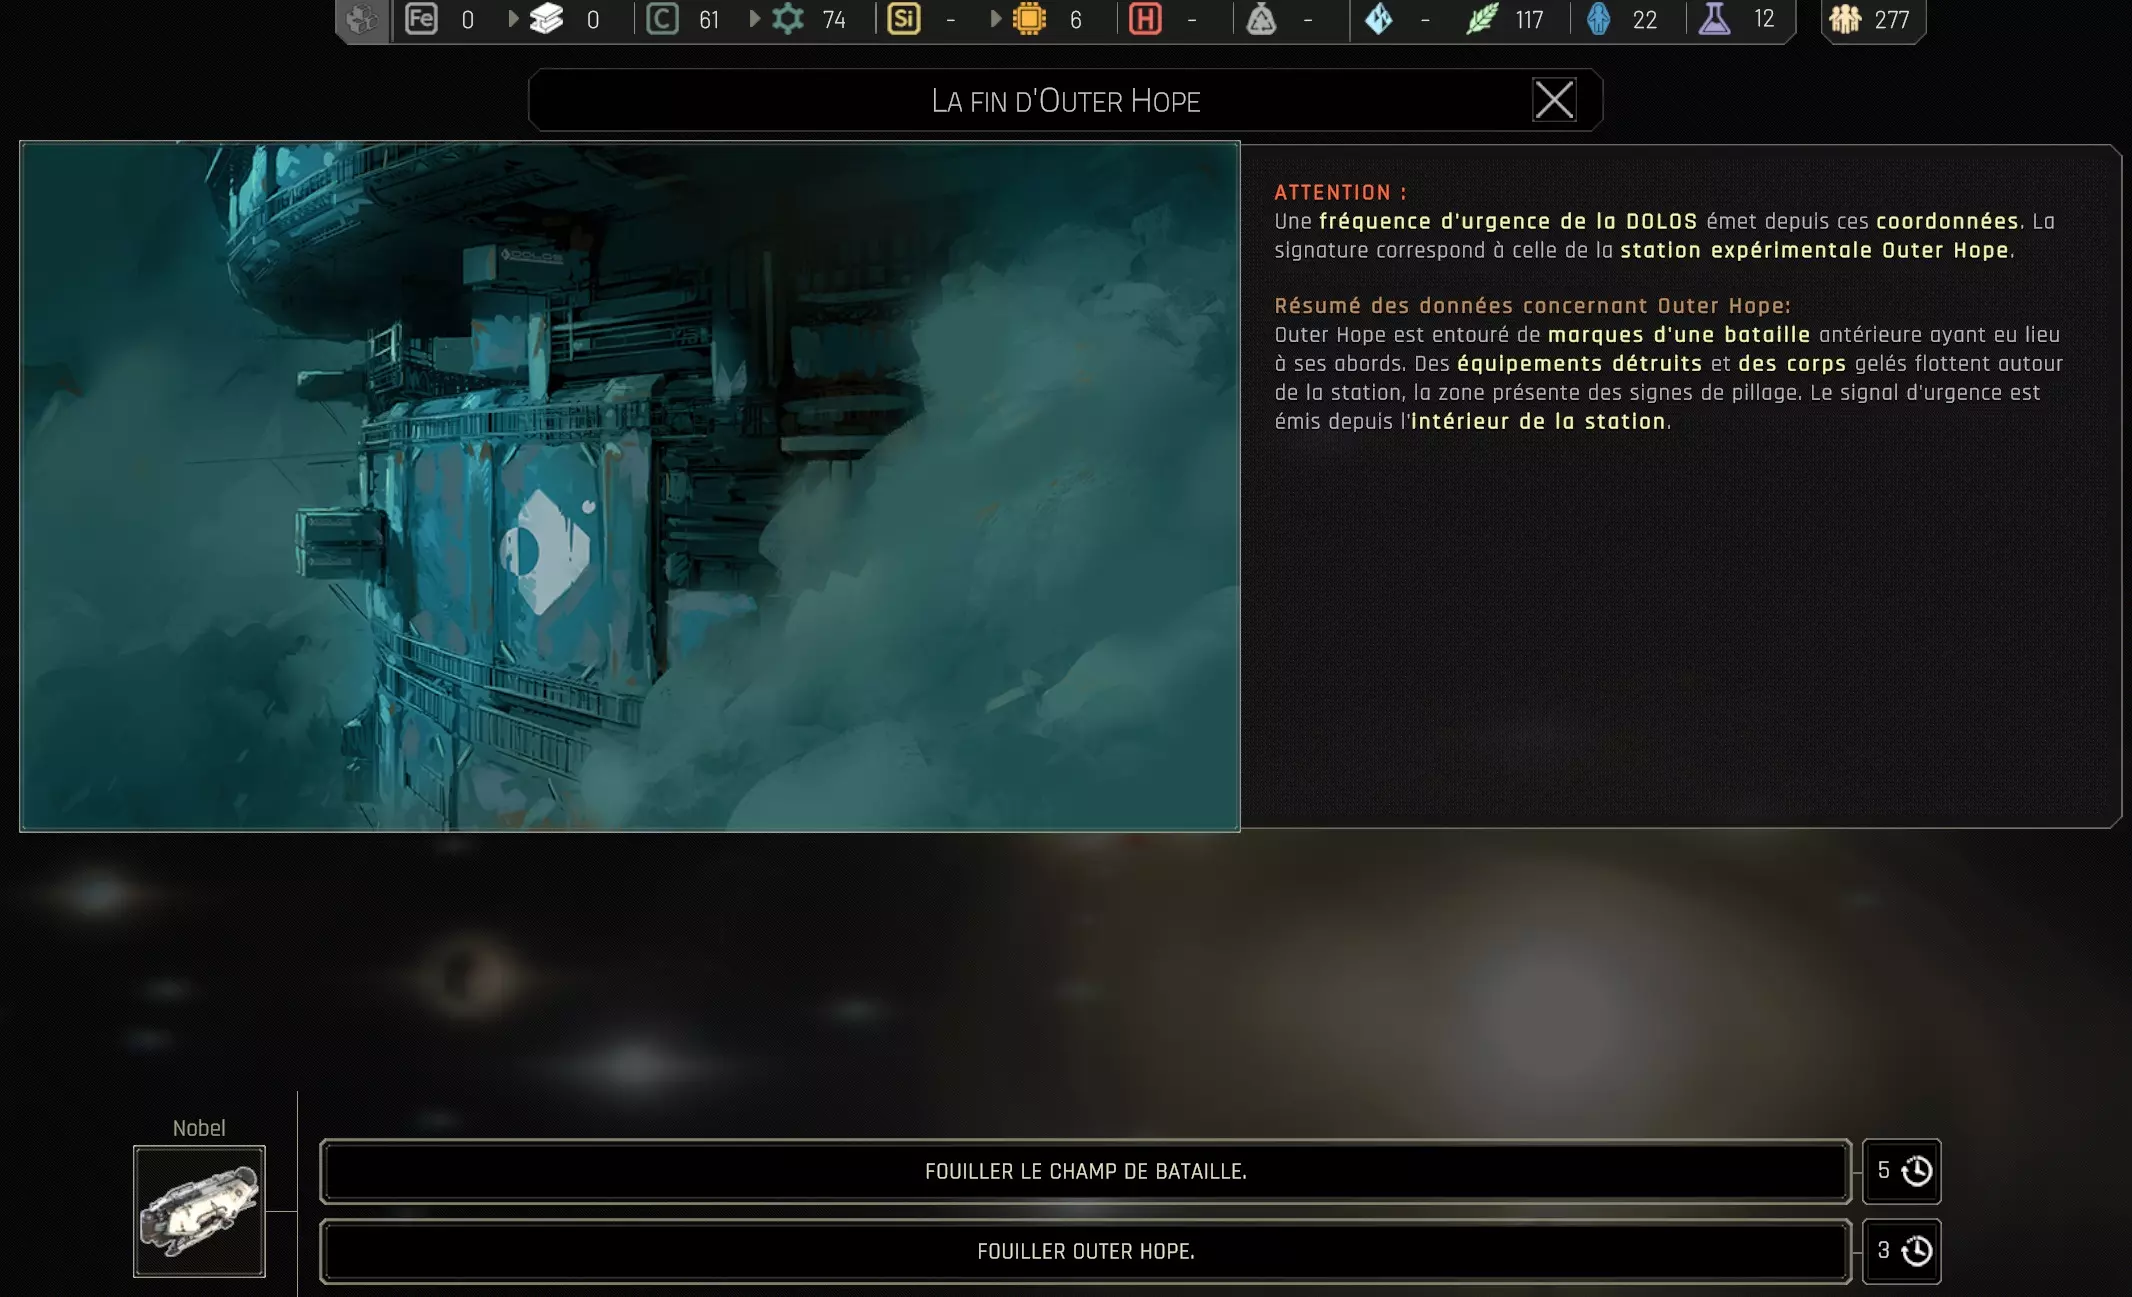Open the cubes menu at resource bar start

(361, 19)
